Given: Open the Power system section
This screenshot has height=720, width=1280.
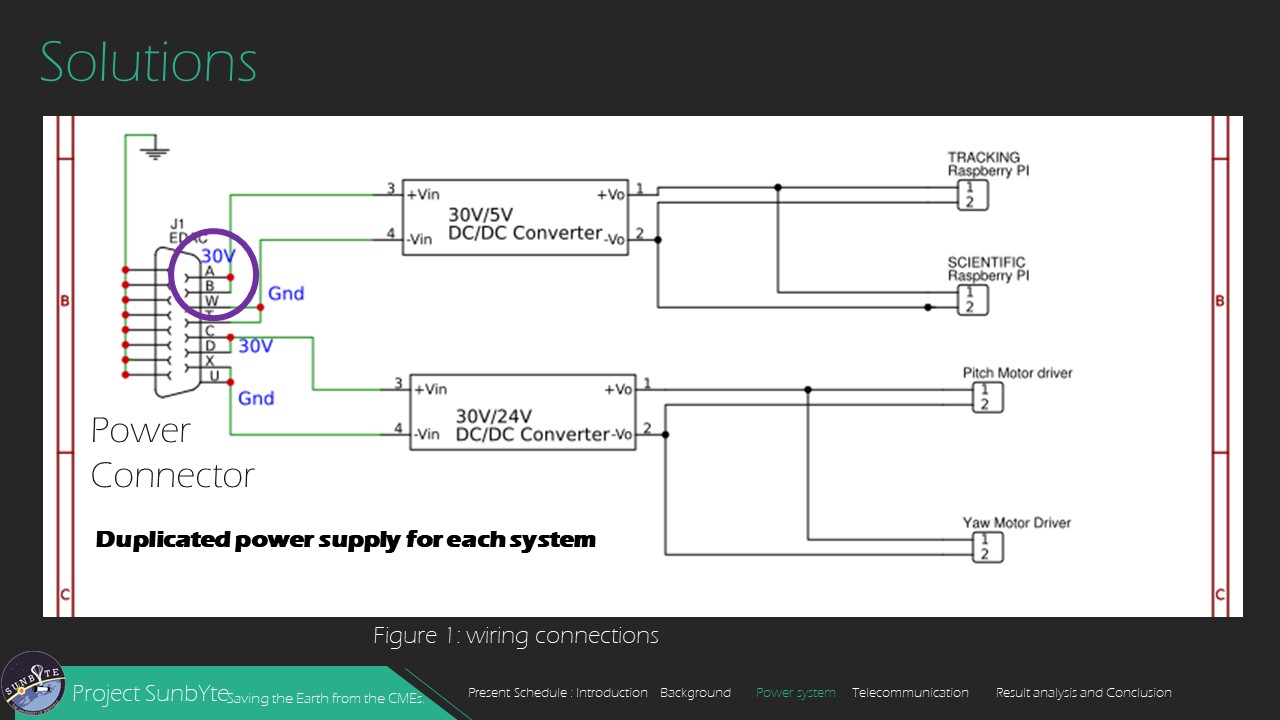Looking at the screenshot, I should coord(795,693).
